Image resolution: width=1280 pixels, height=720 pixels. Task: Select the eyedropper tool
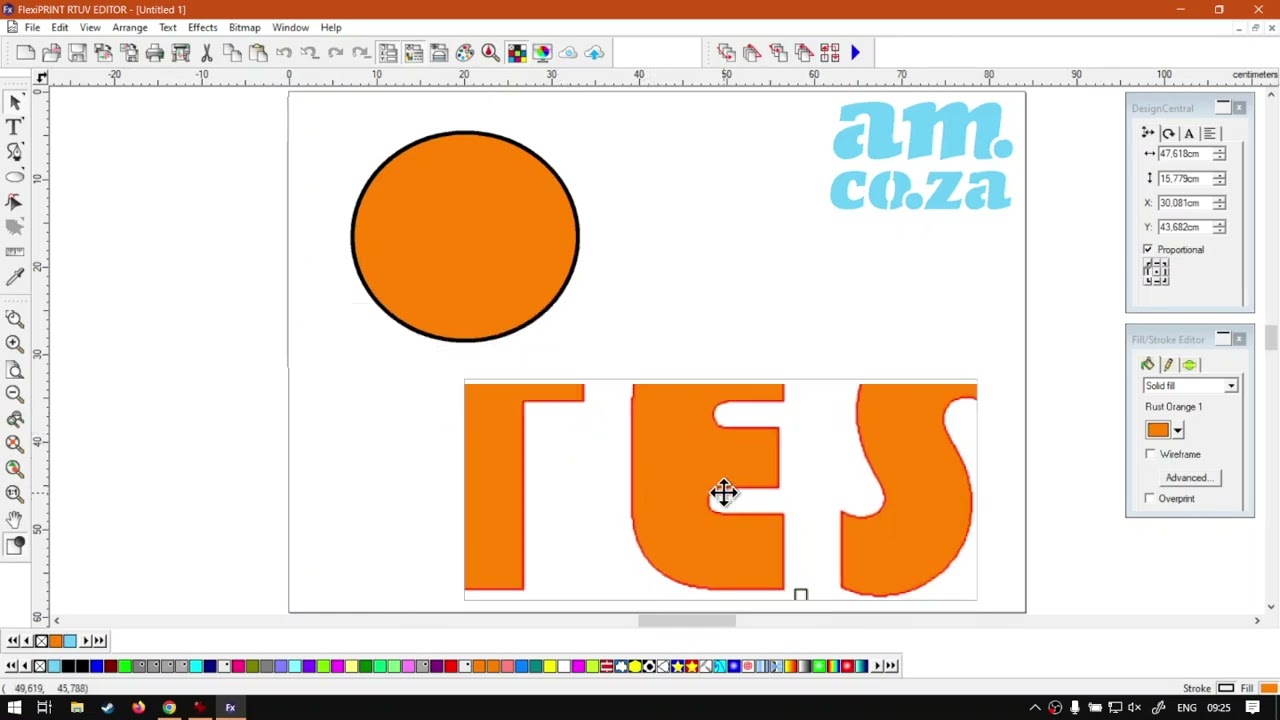(15, 277)
